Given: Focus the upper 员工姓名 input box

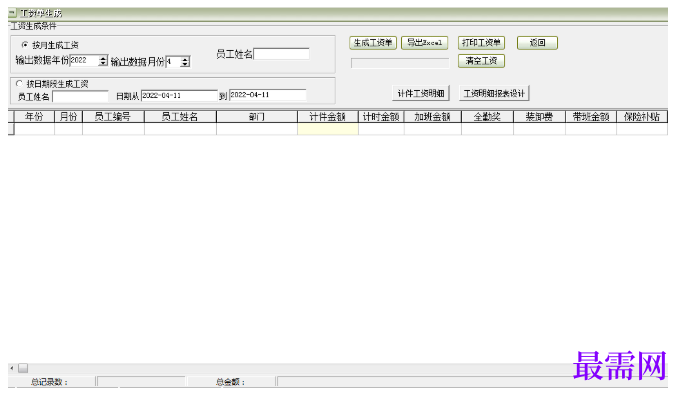Looking at the screenshot, I should (x=281, y=54).
